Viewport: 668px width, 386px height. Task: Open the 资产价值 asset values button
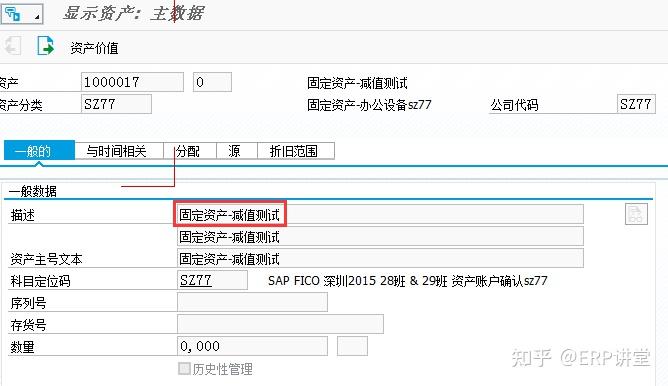pos(94,48)
